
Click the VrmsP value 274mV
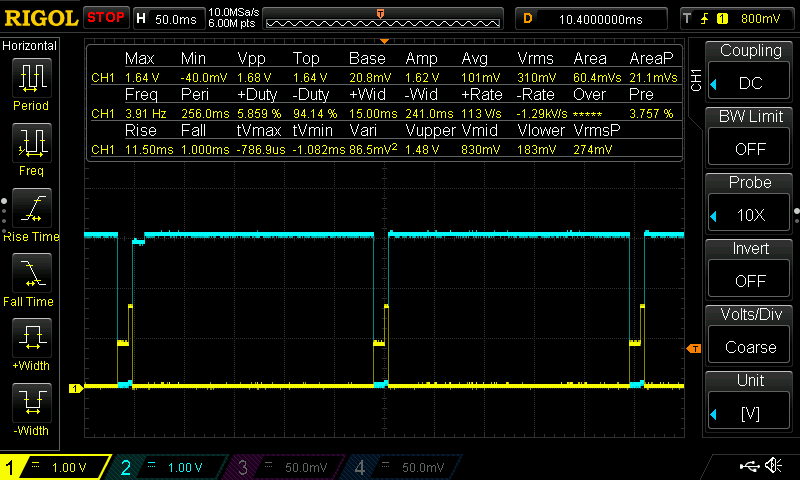pyautogui.click(x=592, y=149)
